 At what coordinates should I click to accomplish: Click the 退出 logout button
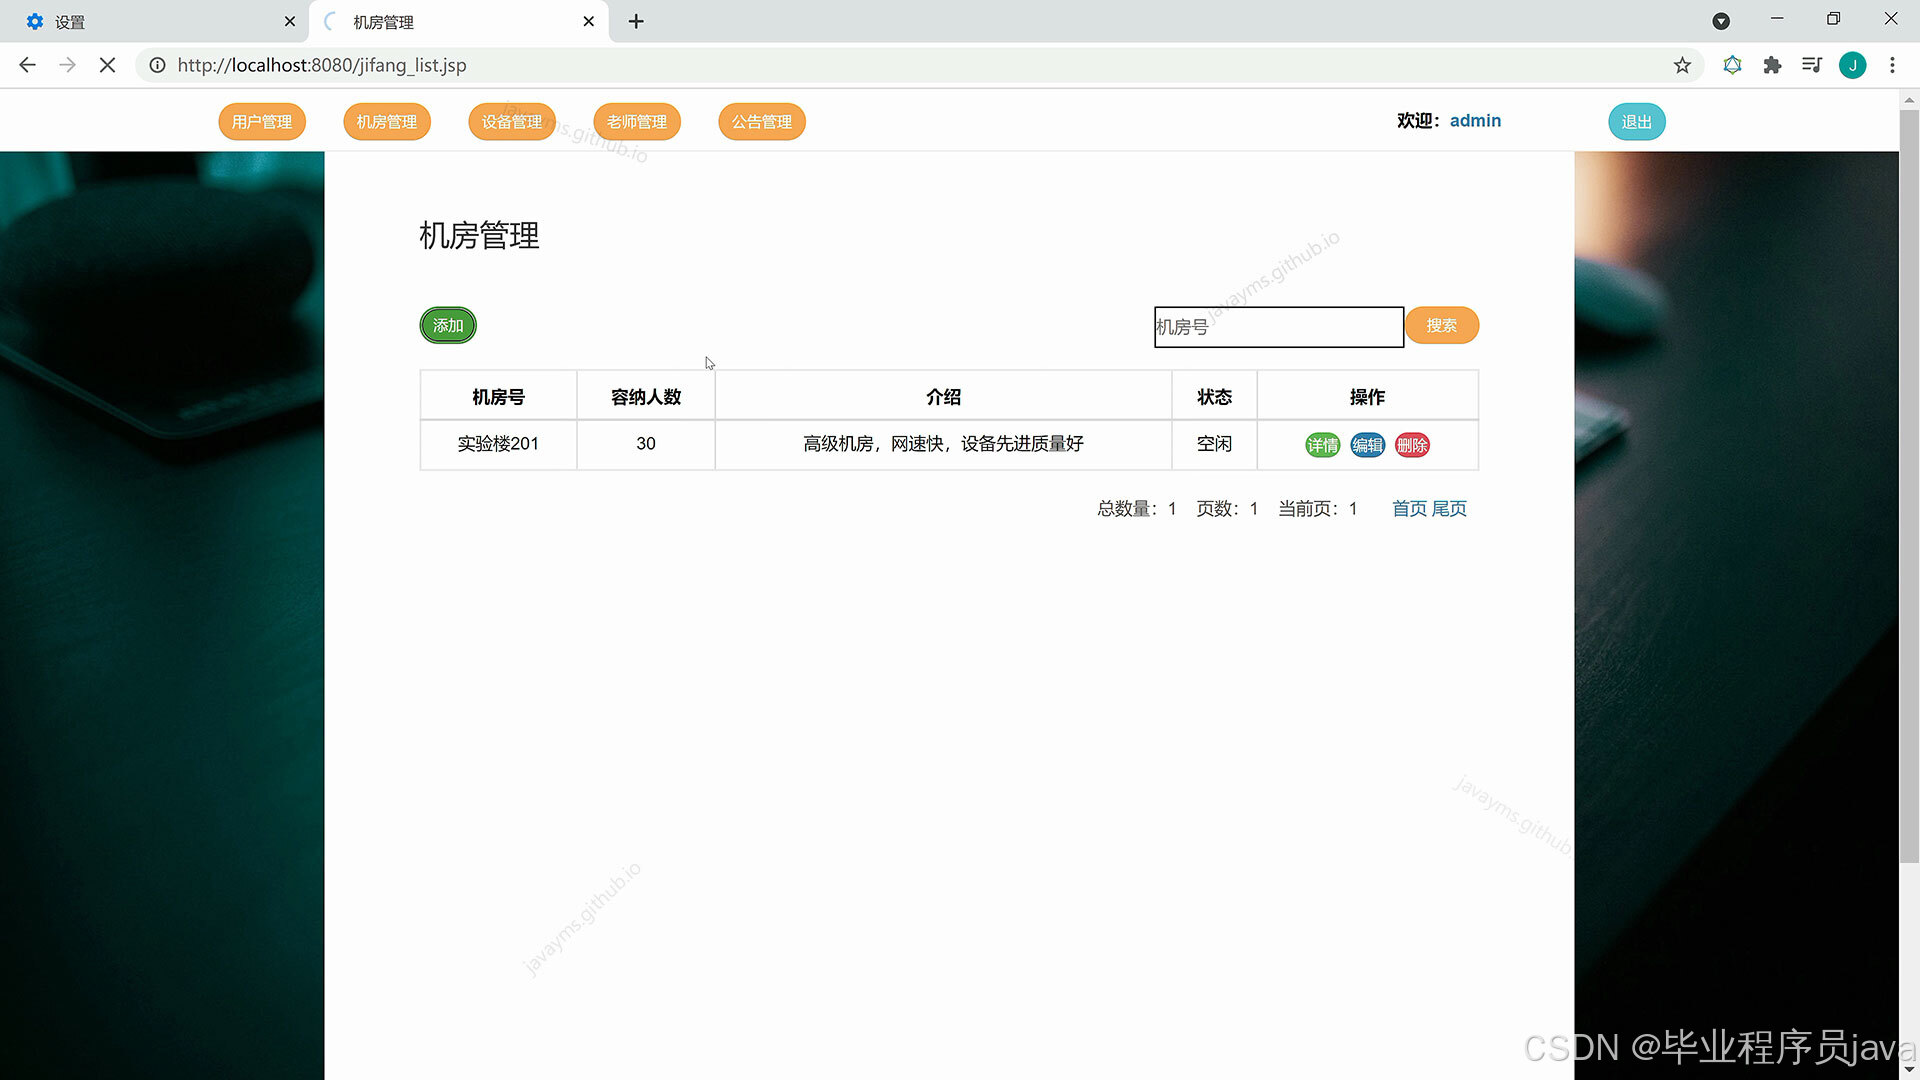click(x=1637, y=122)
